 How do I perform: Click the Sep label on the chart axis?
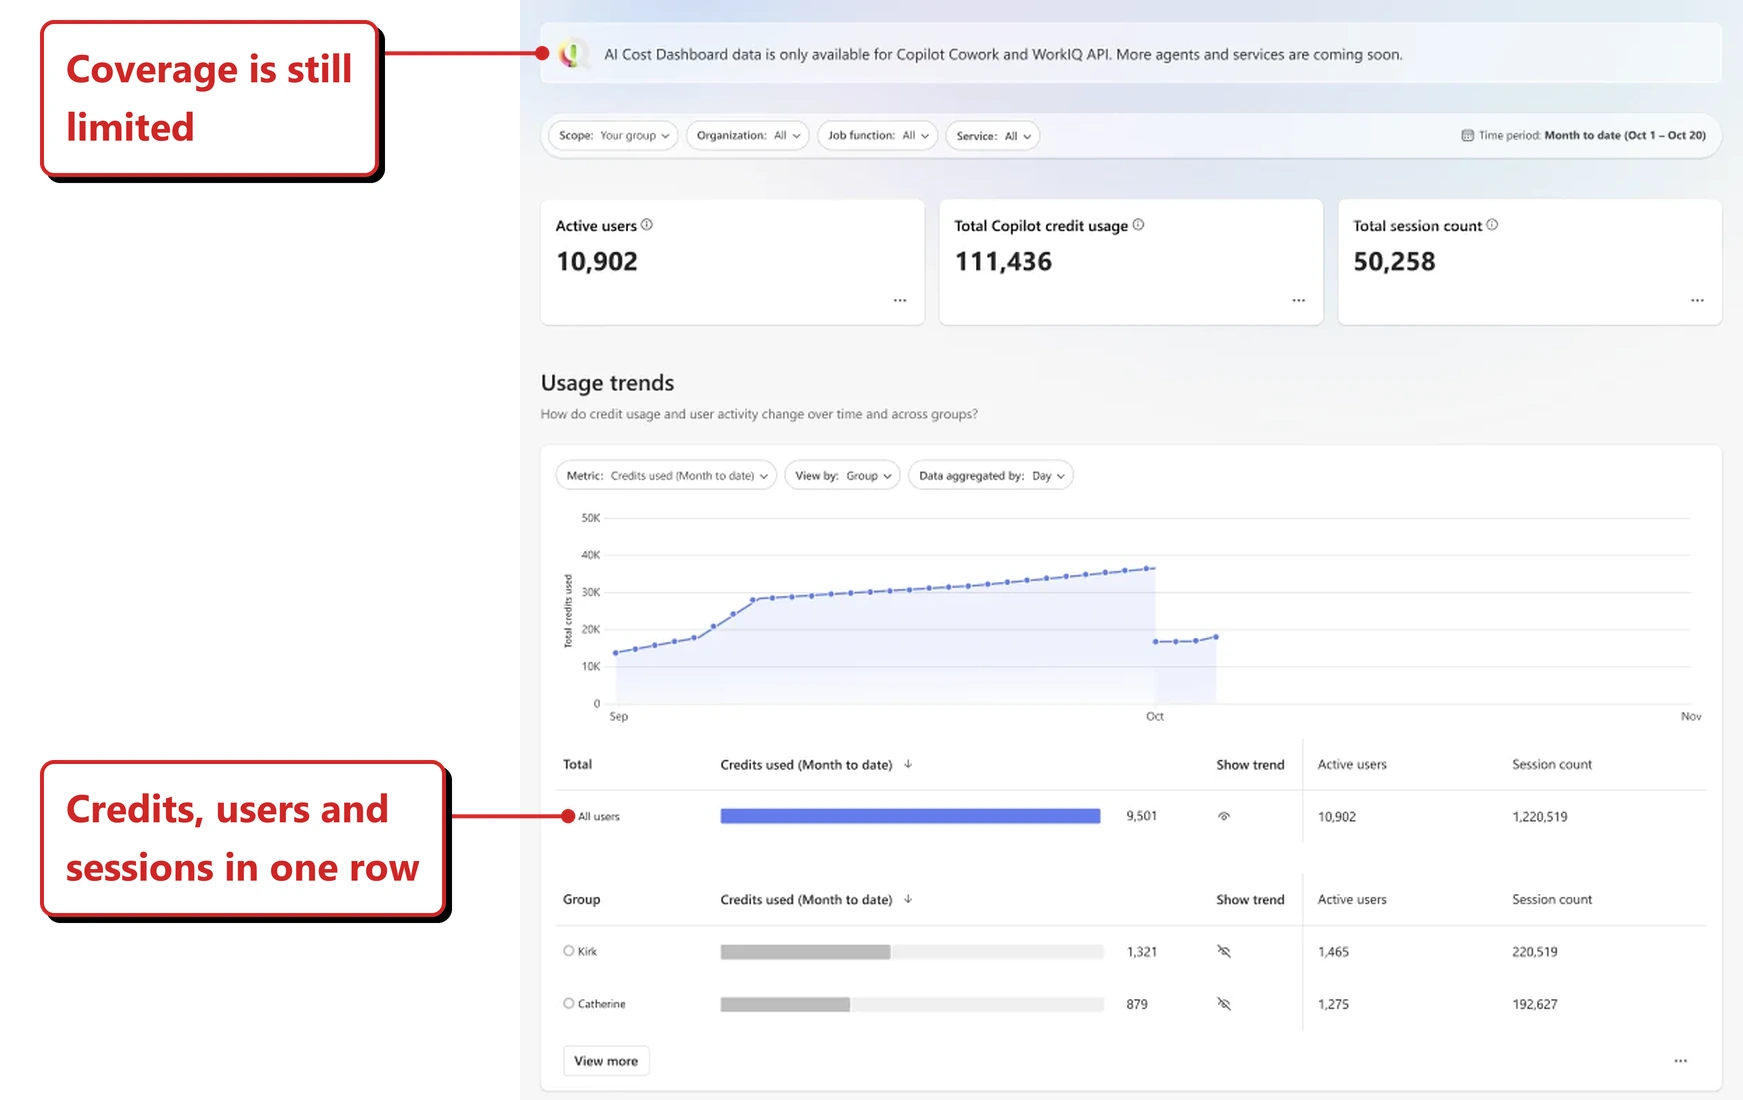pyautogui.click(x=619, y=716)
